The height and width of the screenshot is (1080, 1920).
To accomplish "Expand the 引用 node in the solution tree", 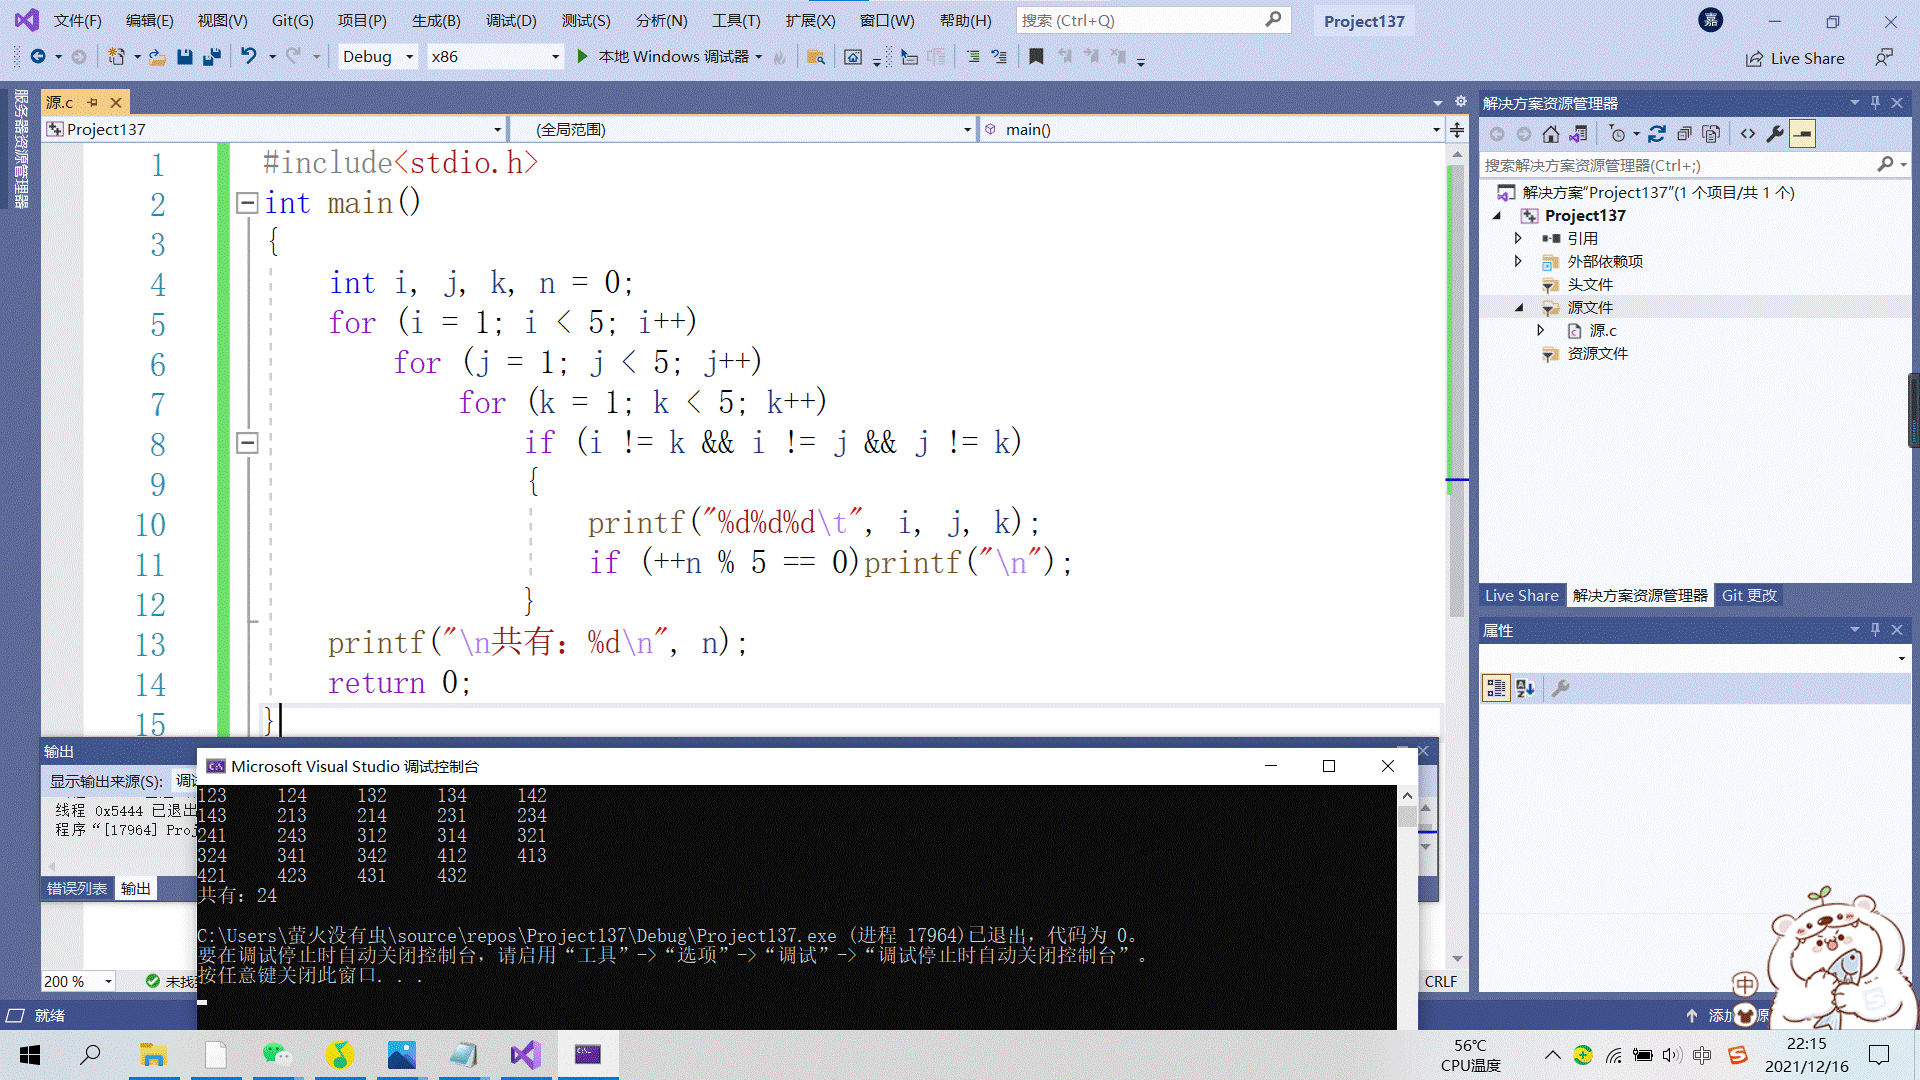I will coord(1518,238).
